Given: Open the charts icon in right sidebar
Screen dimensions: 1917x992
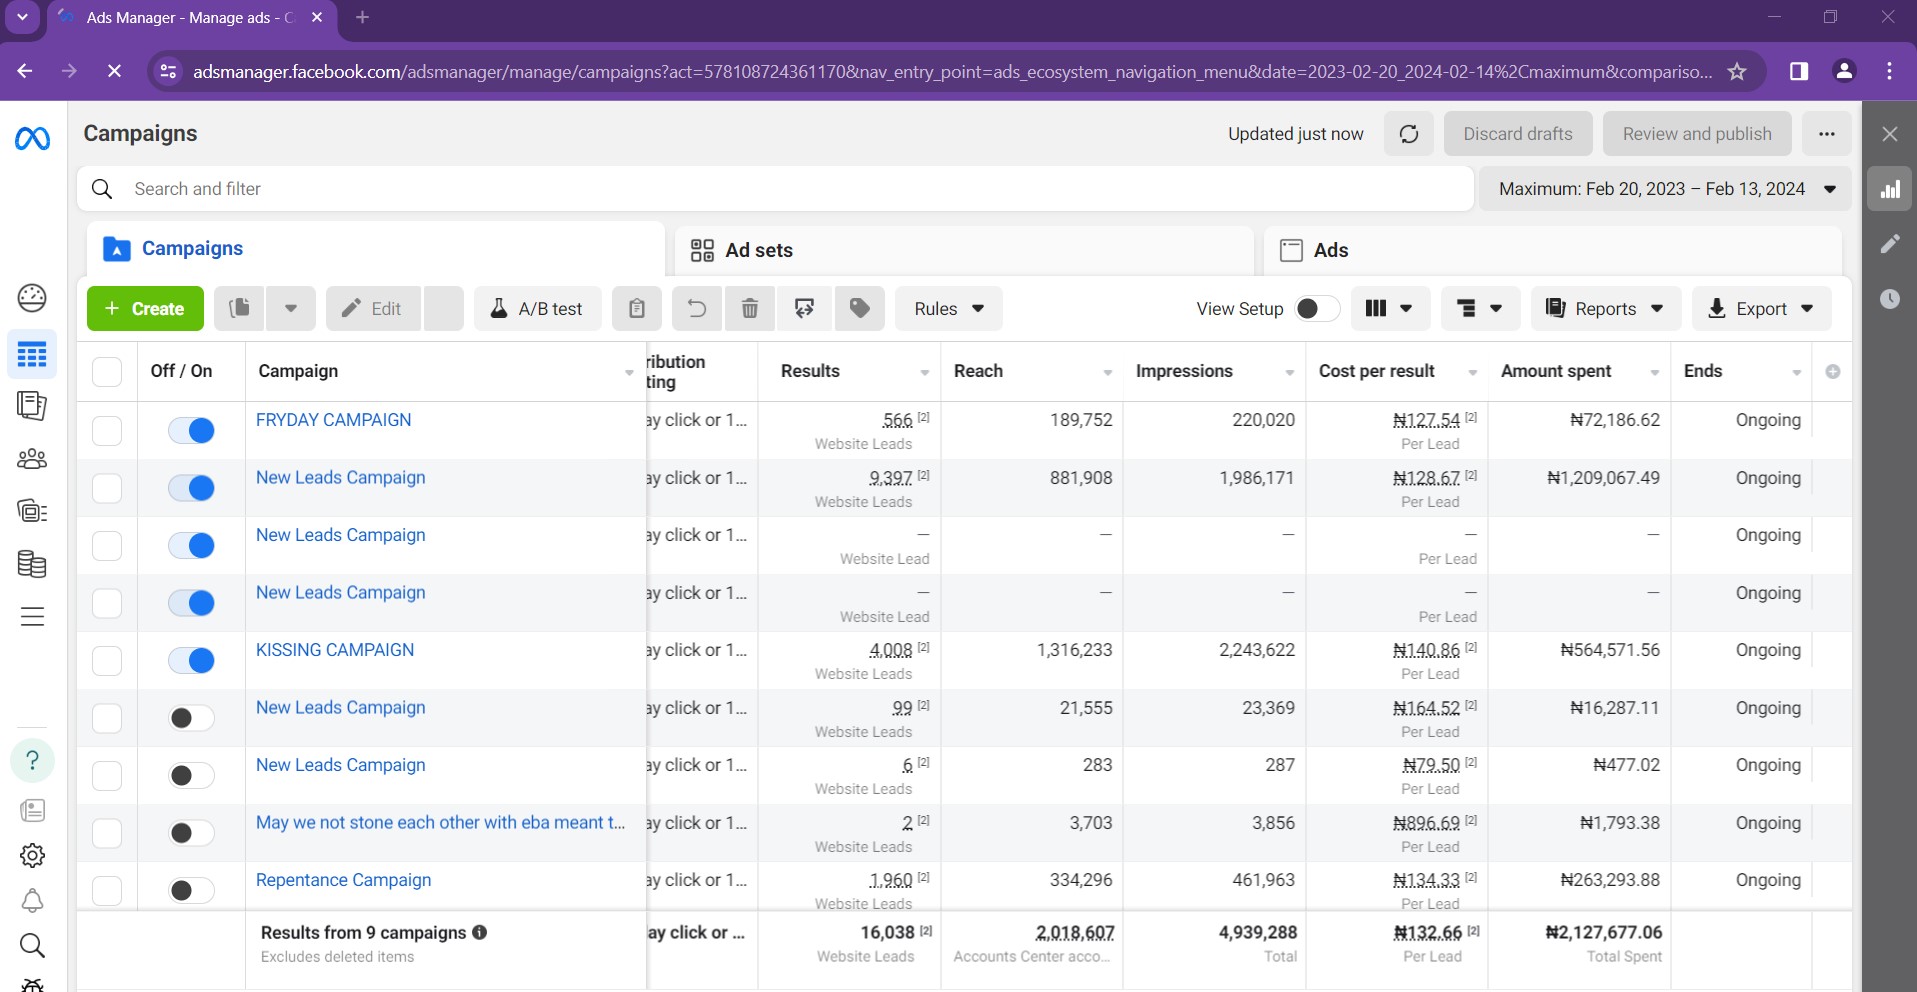Looking at the screenshot, I should click(1889, 189).
